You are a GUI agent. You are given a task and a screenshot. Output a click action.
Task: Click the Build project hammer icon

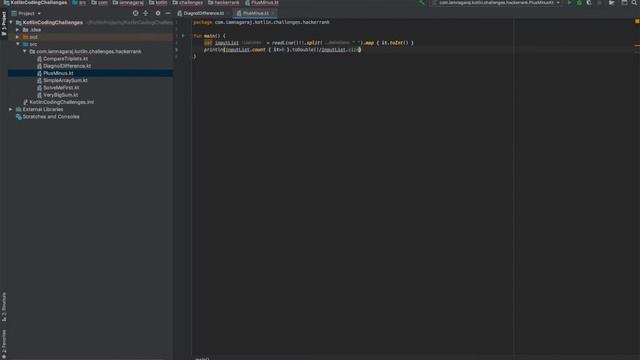click(422, 2)
